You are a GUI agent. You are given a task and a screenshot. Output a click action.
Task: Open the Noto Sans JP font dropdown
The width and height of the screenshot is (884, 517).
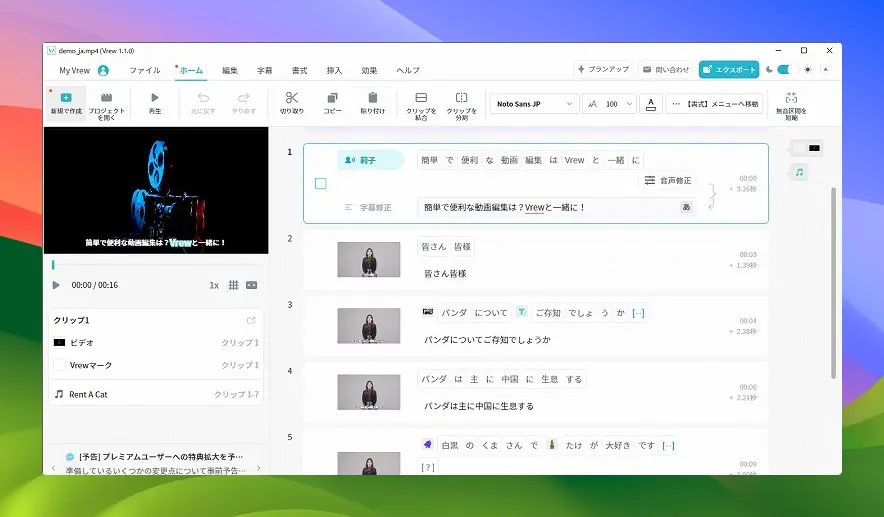(x=534, y=104)
